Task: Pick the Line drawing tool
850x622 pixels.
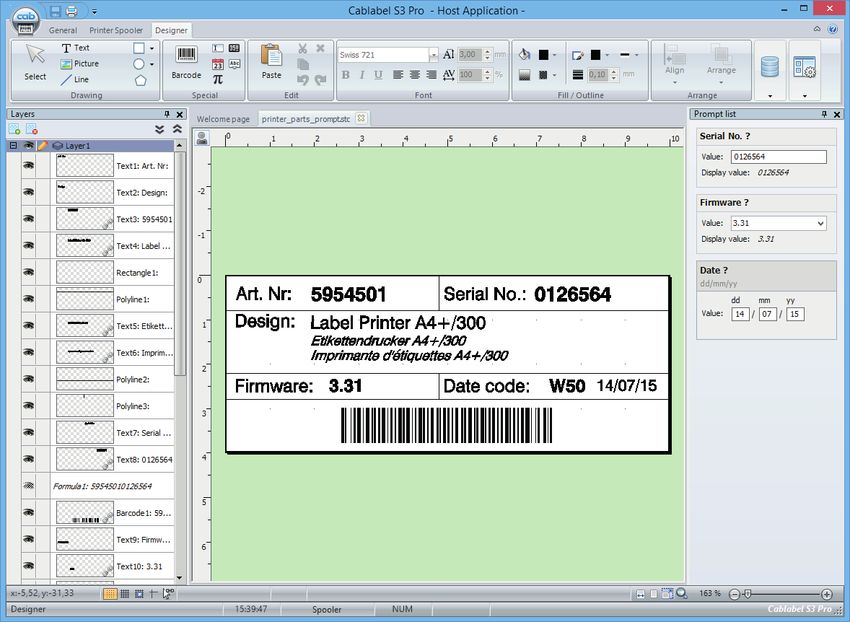Action: [75, 79]
